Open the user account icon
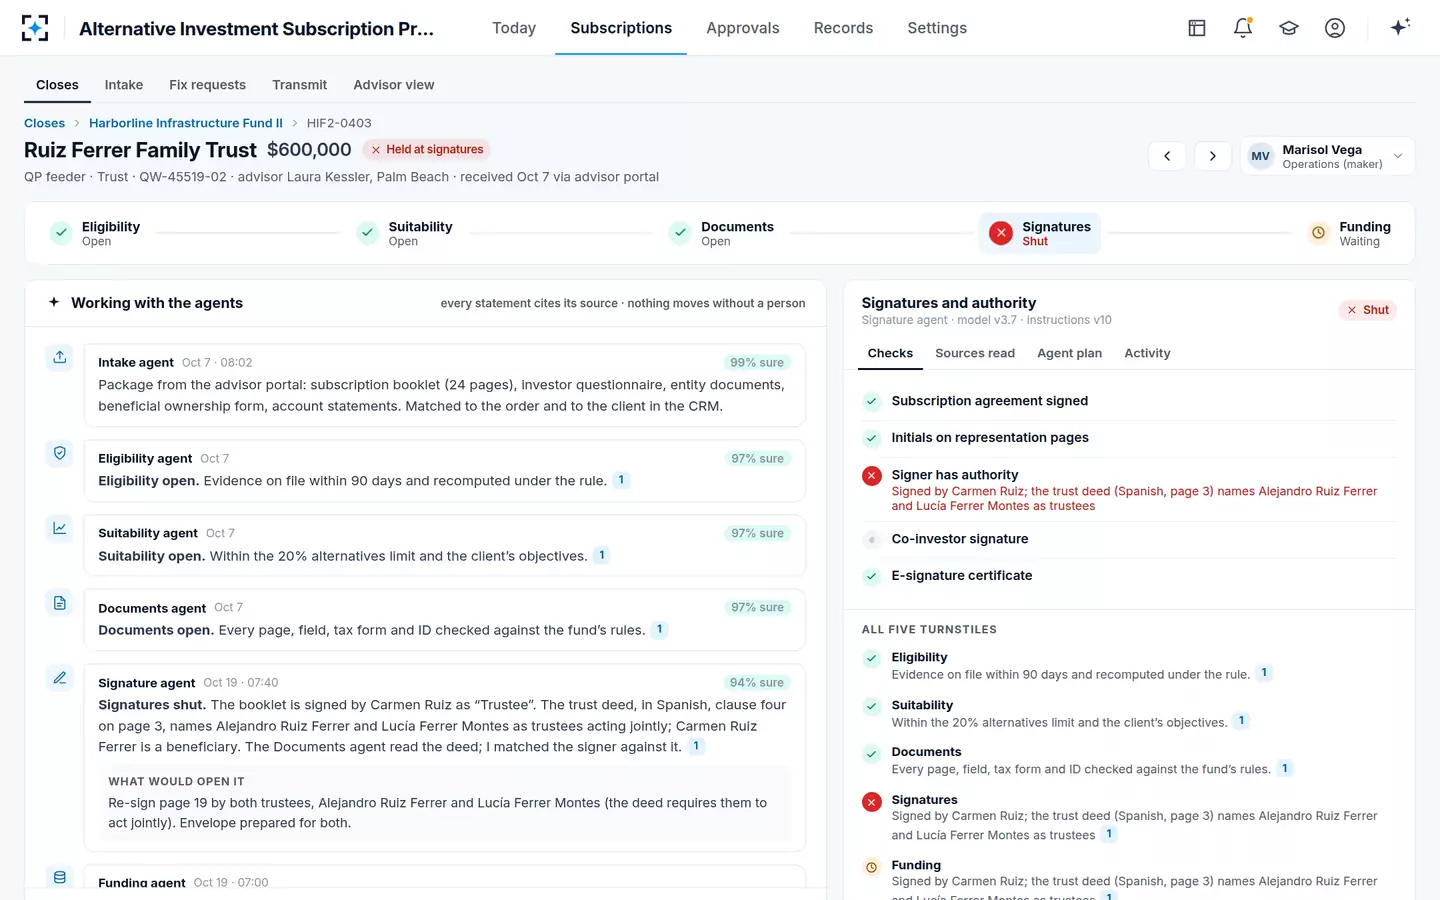Image resolution: width=1440 pixels, height=900 pixels. (1335, 28)
